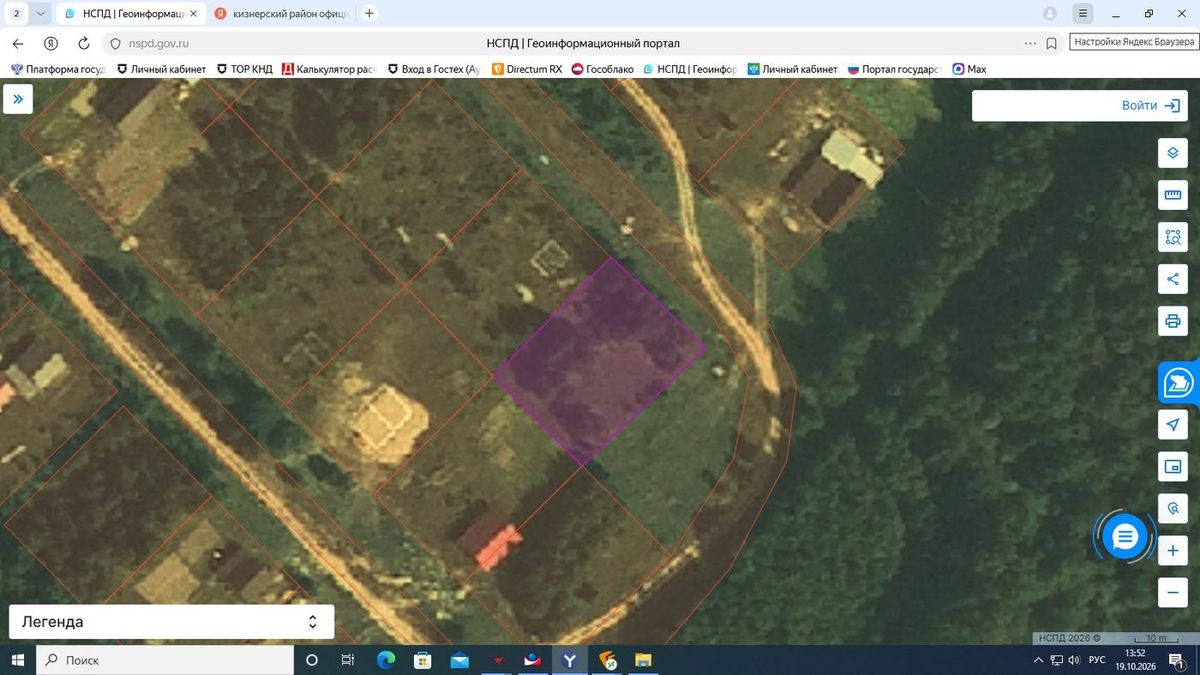Open the Платформа госуд bookmark
Viewport: 1200px width, 675px height.
58,69
